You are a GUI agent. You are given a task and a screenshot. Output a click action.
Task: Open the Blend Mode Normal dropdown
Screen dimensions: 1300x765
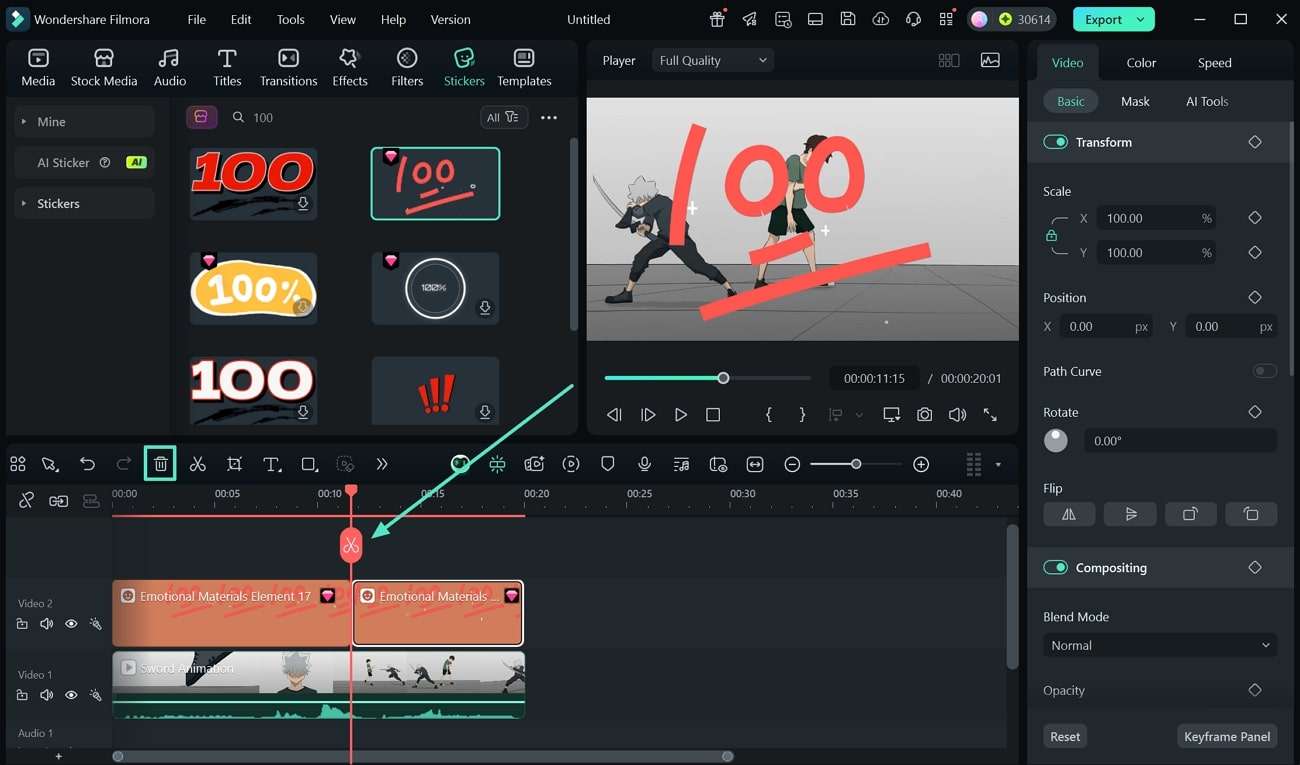tap(1160, 646)
